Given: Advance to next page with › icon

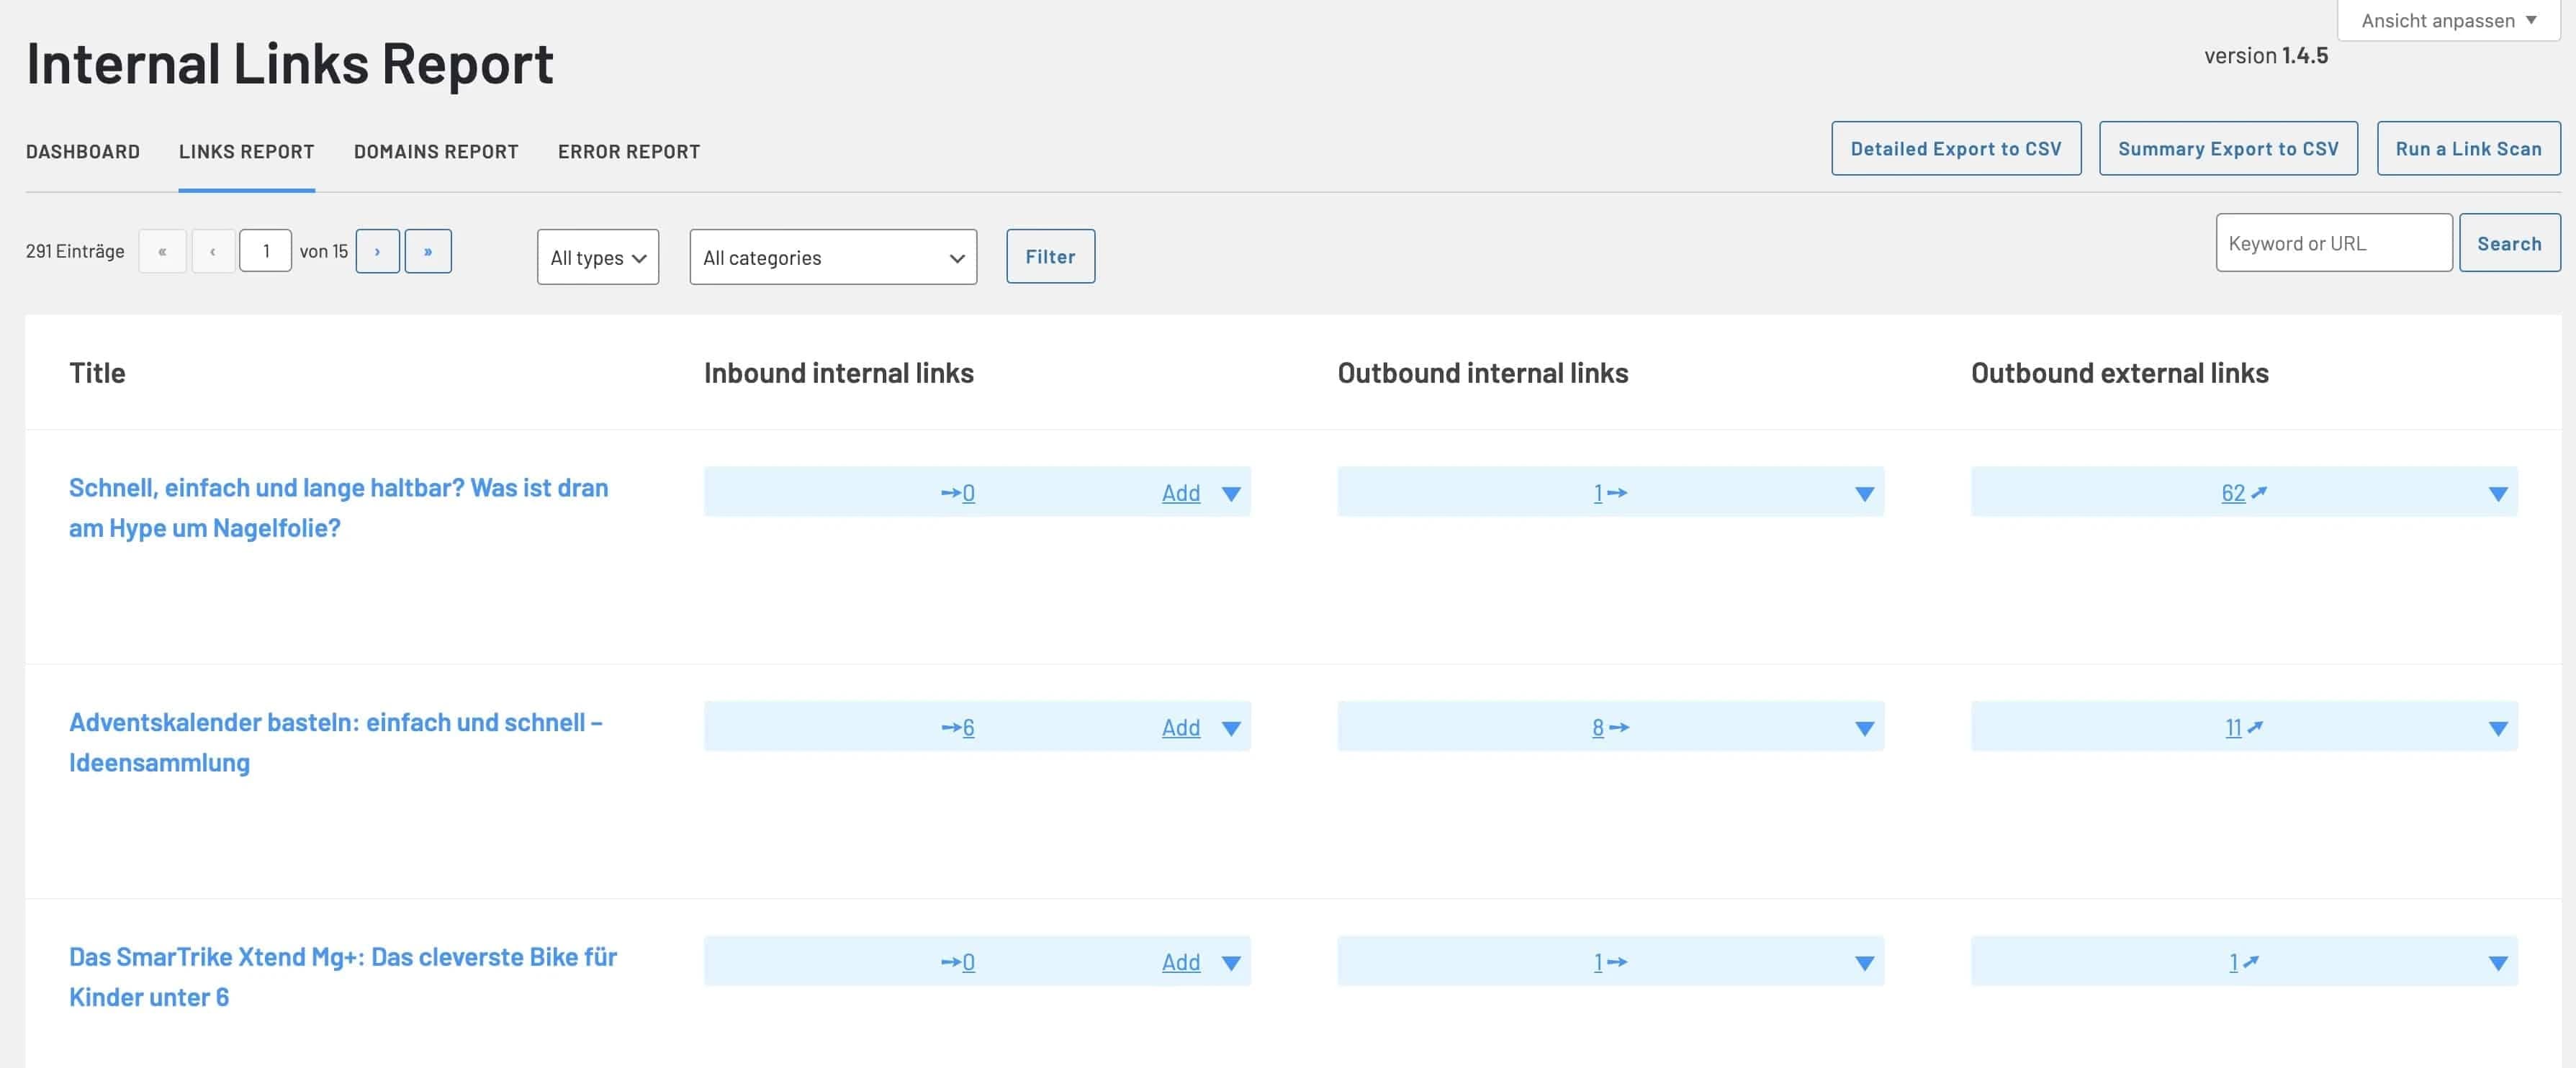Looking at the screenshot, I should coord(377,251).
